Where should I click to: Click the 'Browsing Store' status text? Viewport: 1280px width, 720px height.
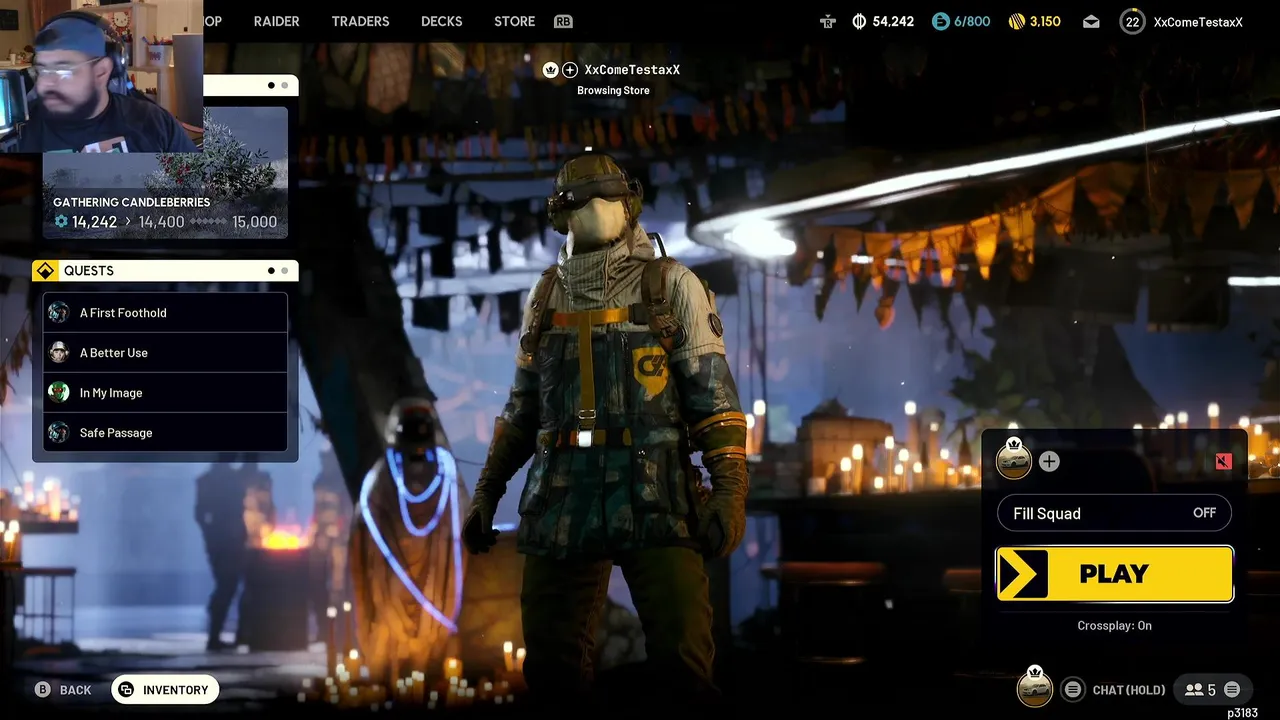pyautogui.click(x=613, y=90)
